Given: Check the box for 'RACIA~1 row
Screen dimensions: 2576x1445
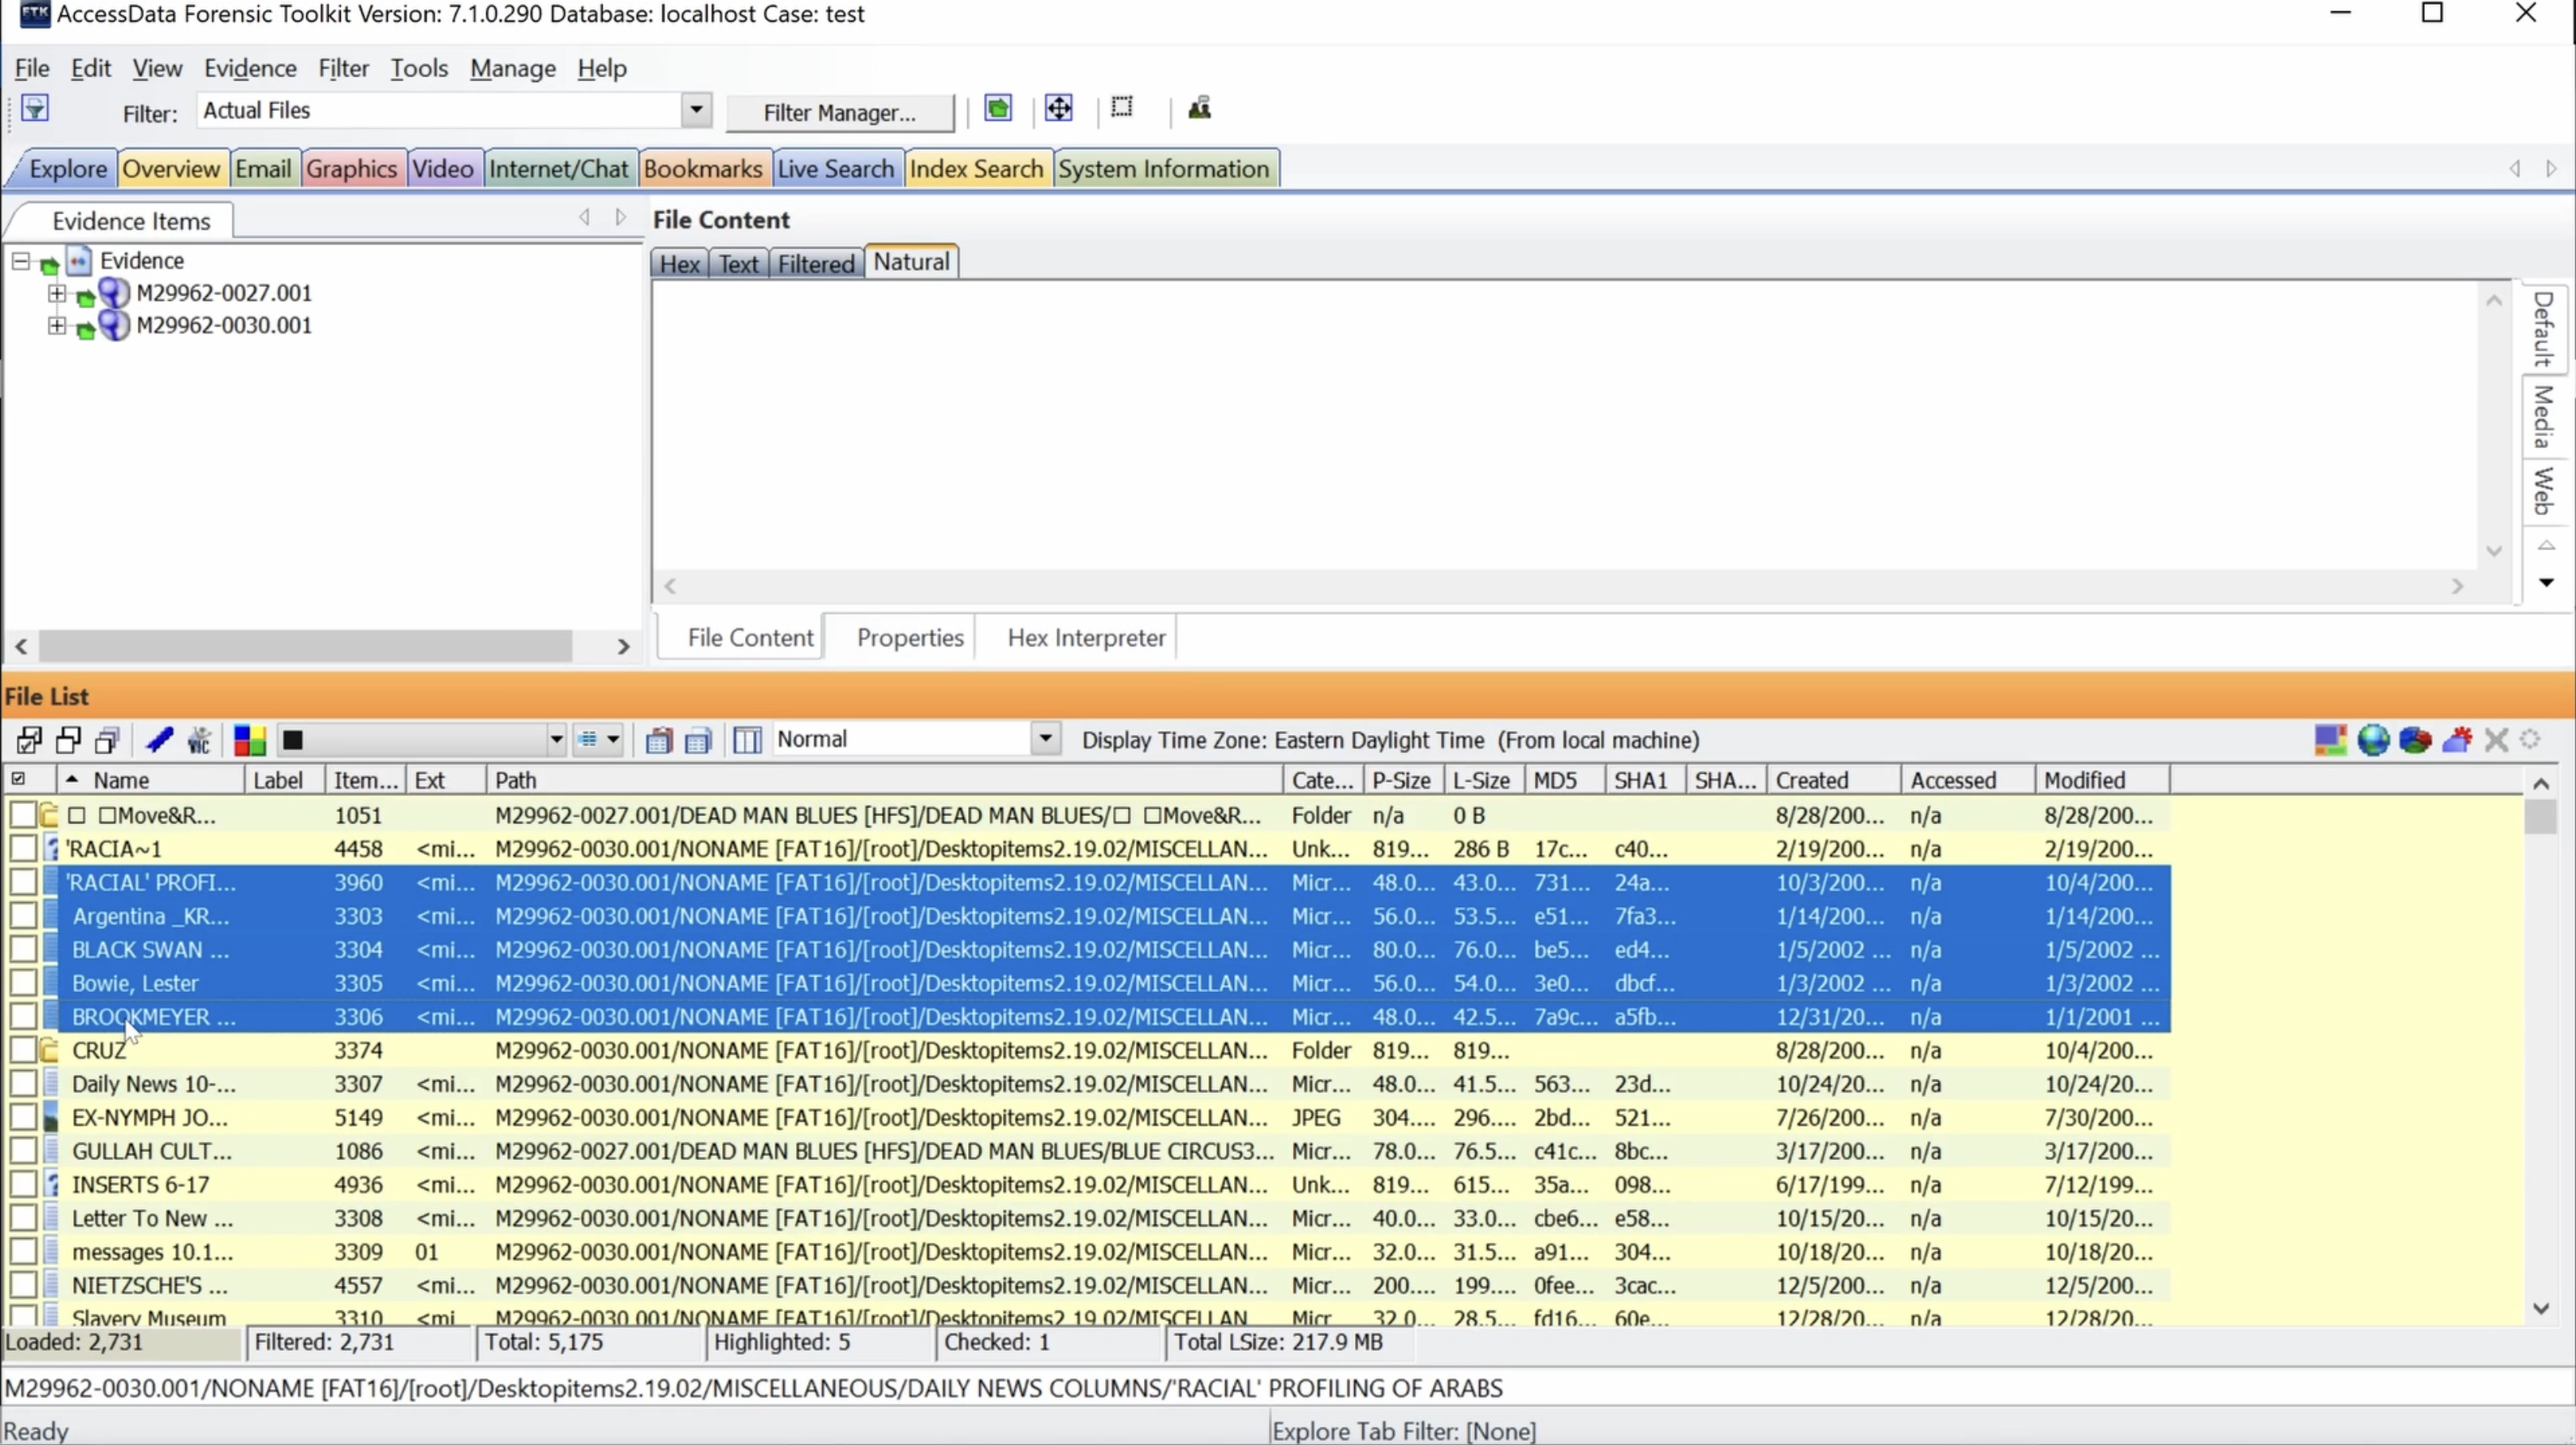Looking at the screenshot, I should point(23,848).
